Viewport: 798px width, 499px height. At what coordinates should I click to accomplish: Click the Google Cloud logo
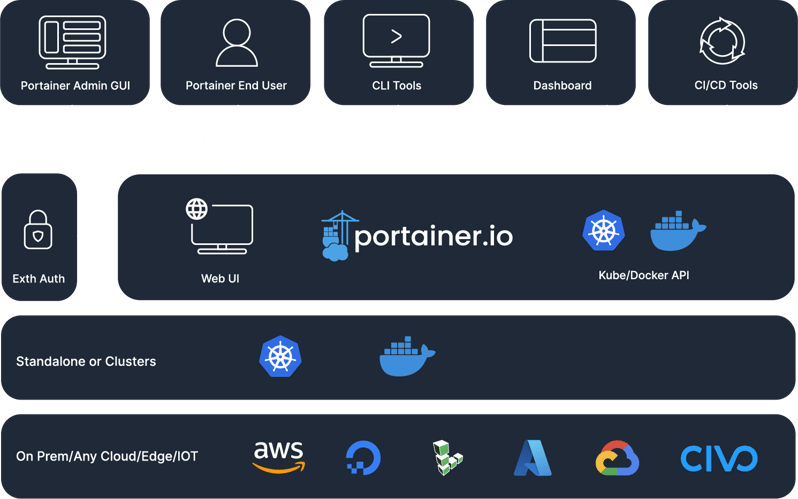617,458
